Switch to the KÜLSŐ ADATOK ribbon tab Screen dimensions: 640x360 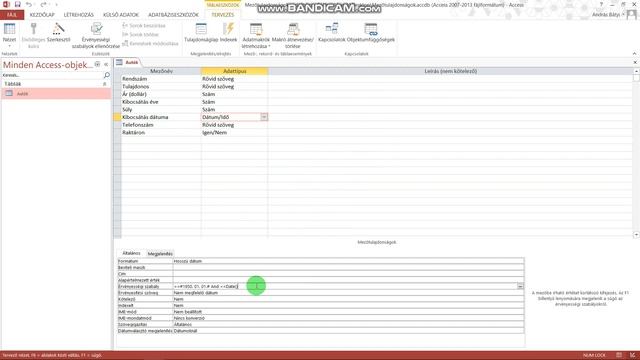point(121,15)
